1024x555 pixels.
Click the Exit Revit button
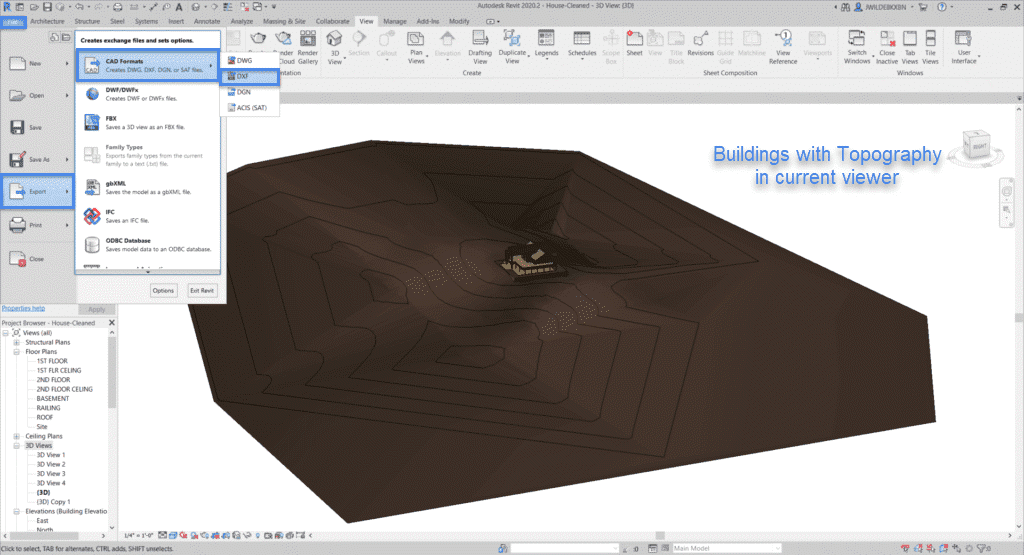tap(202, 291)
